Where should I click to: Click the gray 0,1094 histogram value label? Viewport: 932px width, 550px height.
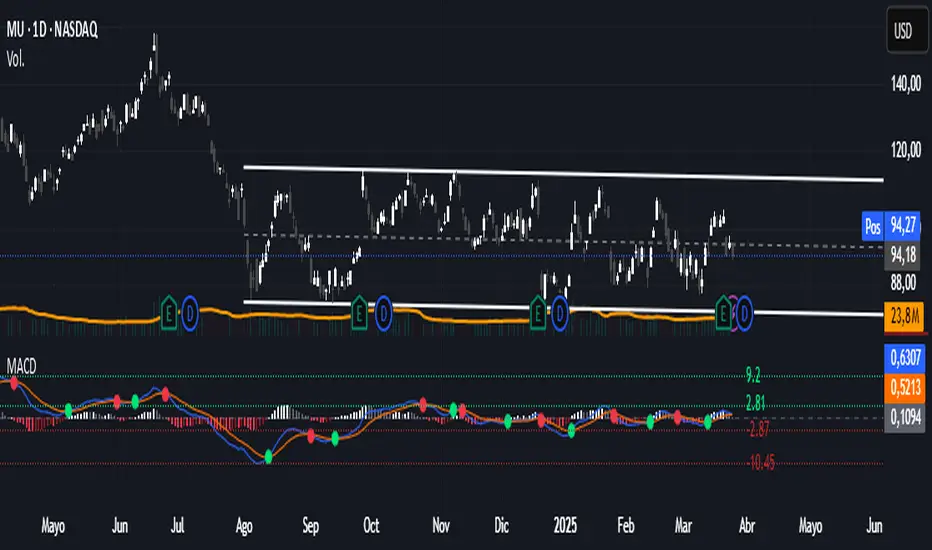point(904,417)
